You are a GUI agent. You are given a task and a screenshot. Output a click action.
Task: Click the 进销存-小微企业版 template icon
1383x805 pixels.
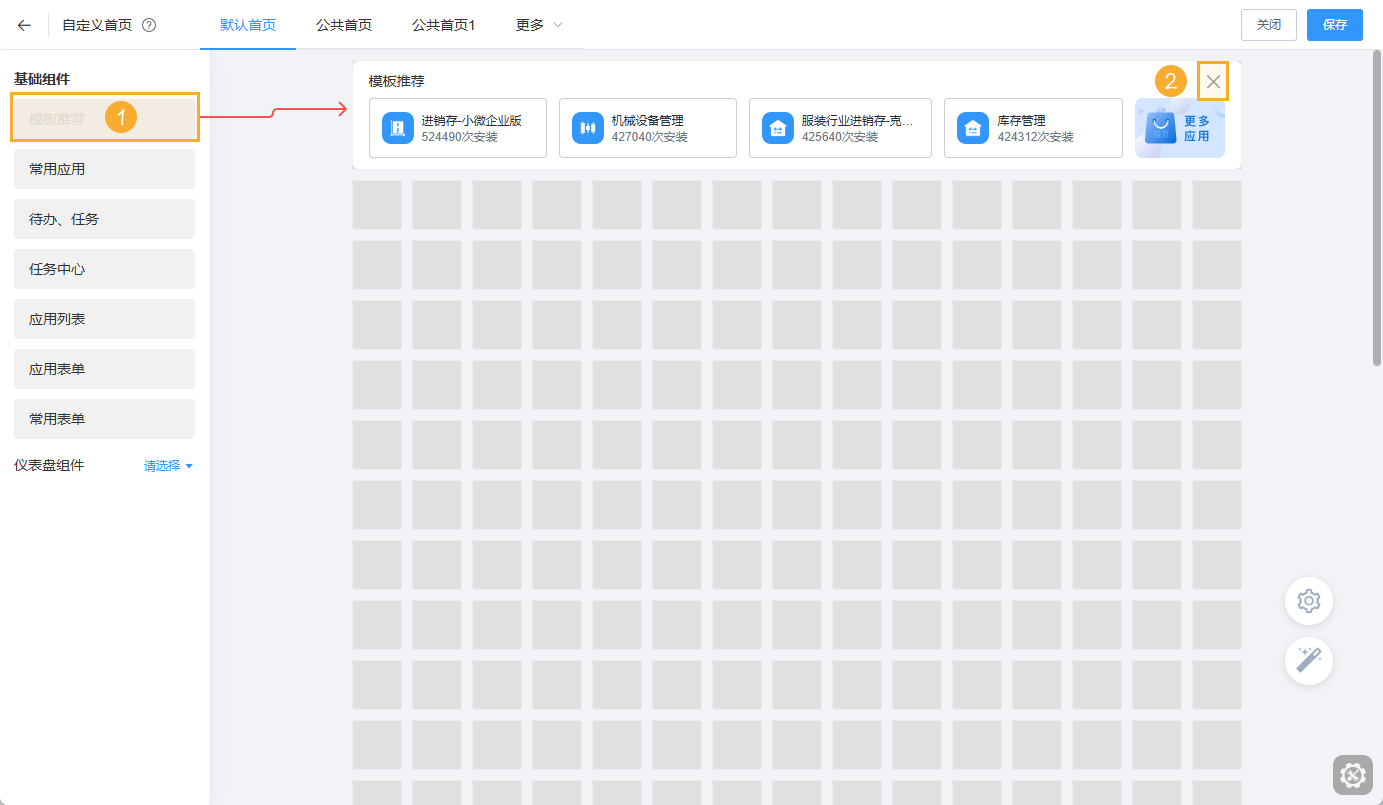(398, 128)
